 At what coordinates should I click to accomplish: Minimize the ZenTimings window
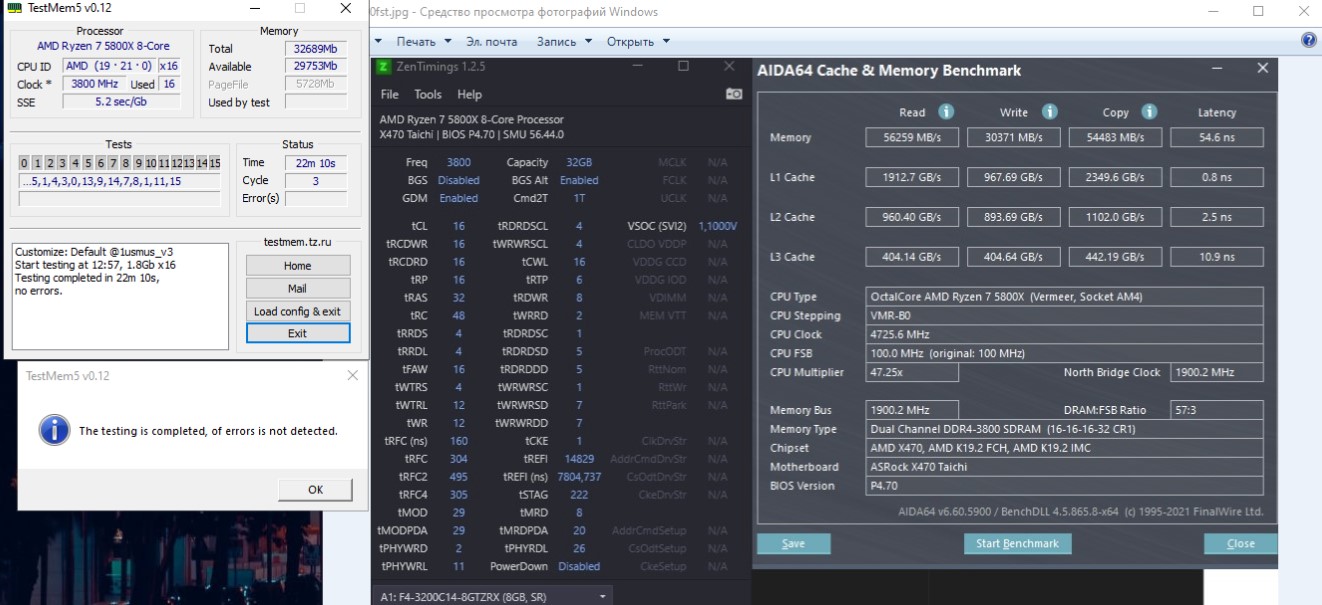(x=636, y=66)
